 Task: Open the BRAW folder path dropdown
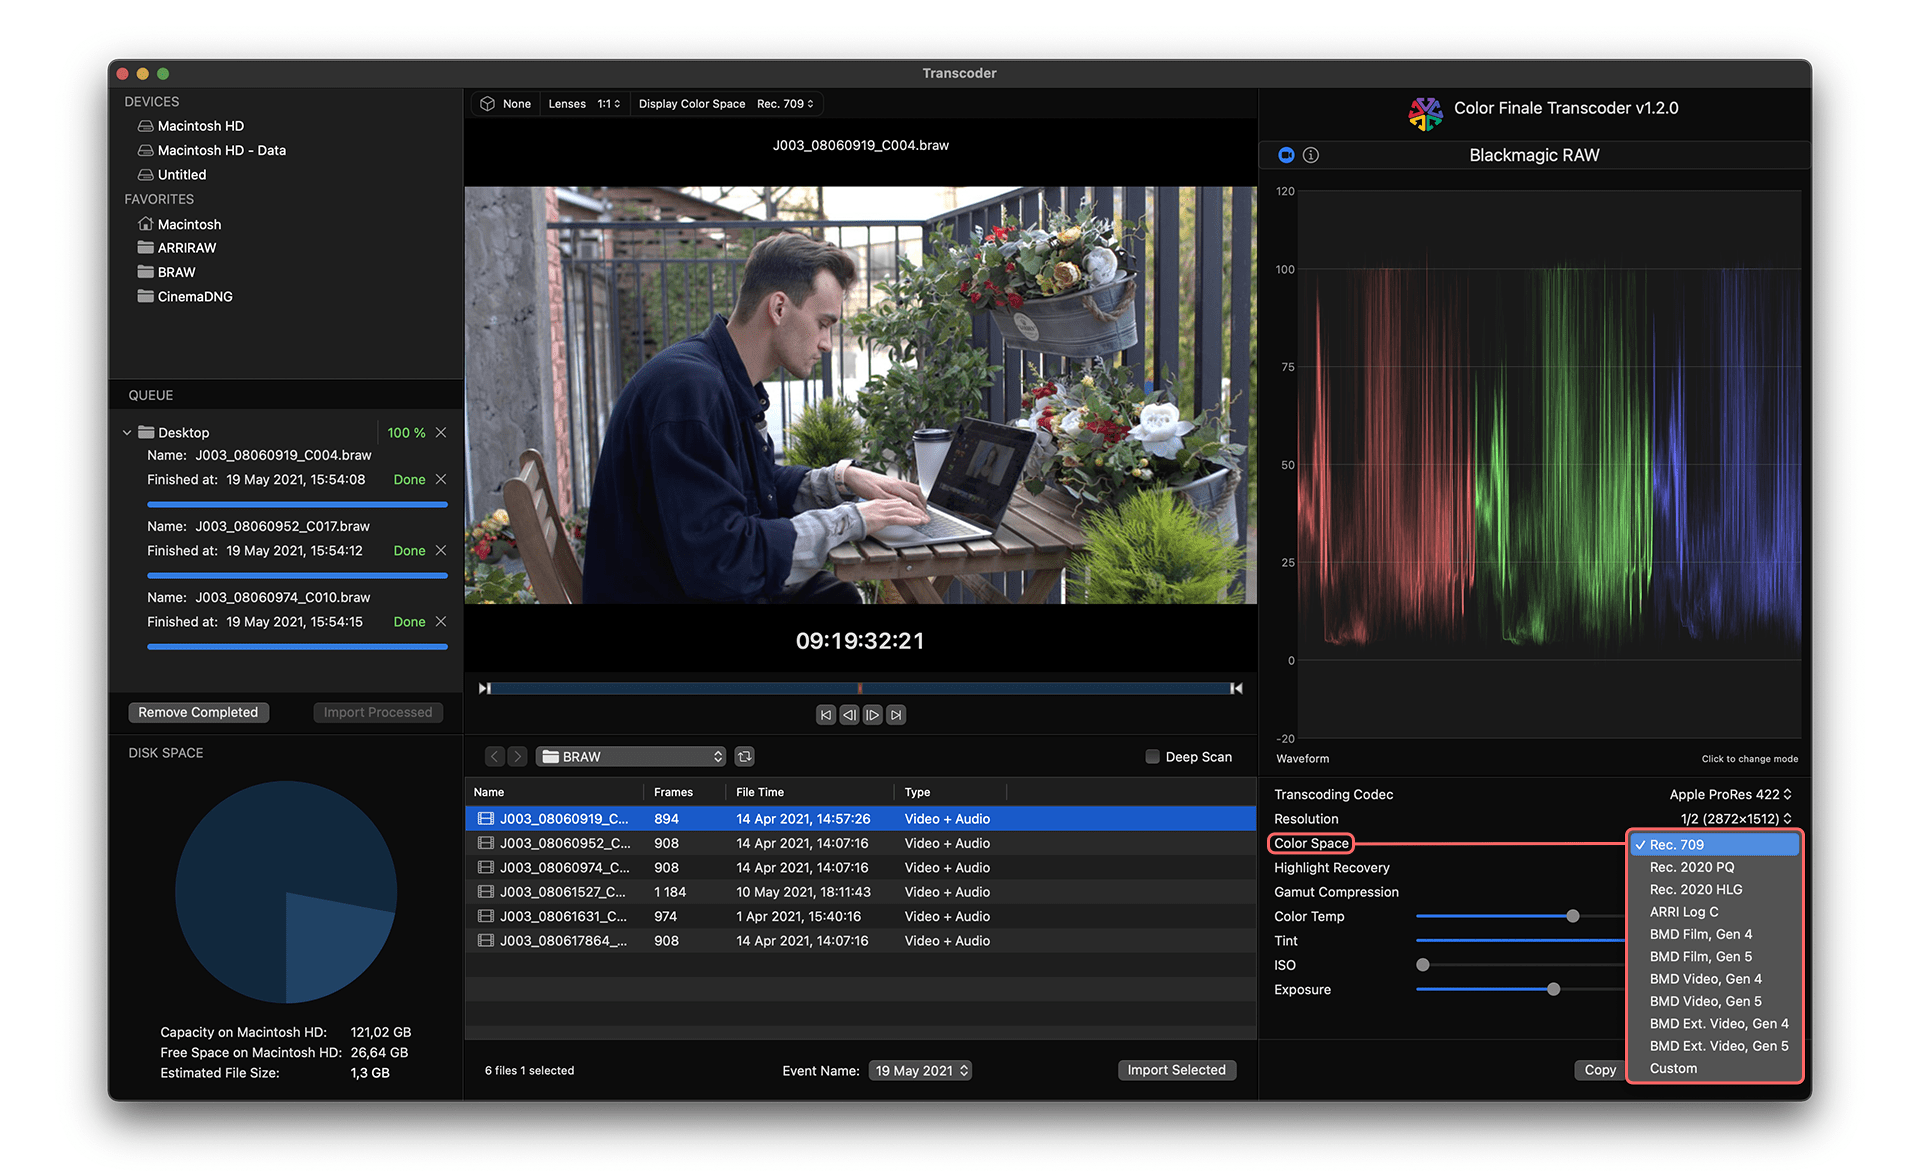(632, 757)
